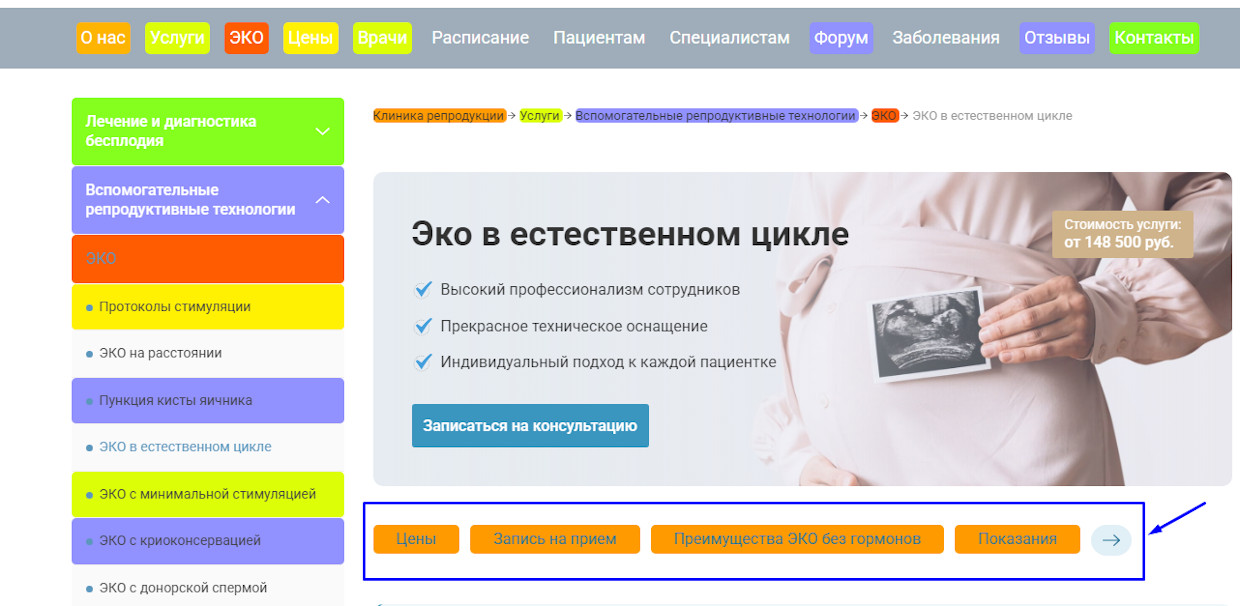The width and height of the screenshot is (1240, 606).
Task: Click the right arrow scroll button
Action: pos(1111,540)
